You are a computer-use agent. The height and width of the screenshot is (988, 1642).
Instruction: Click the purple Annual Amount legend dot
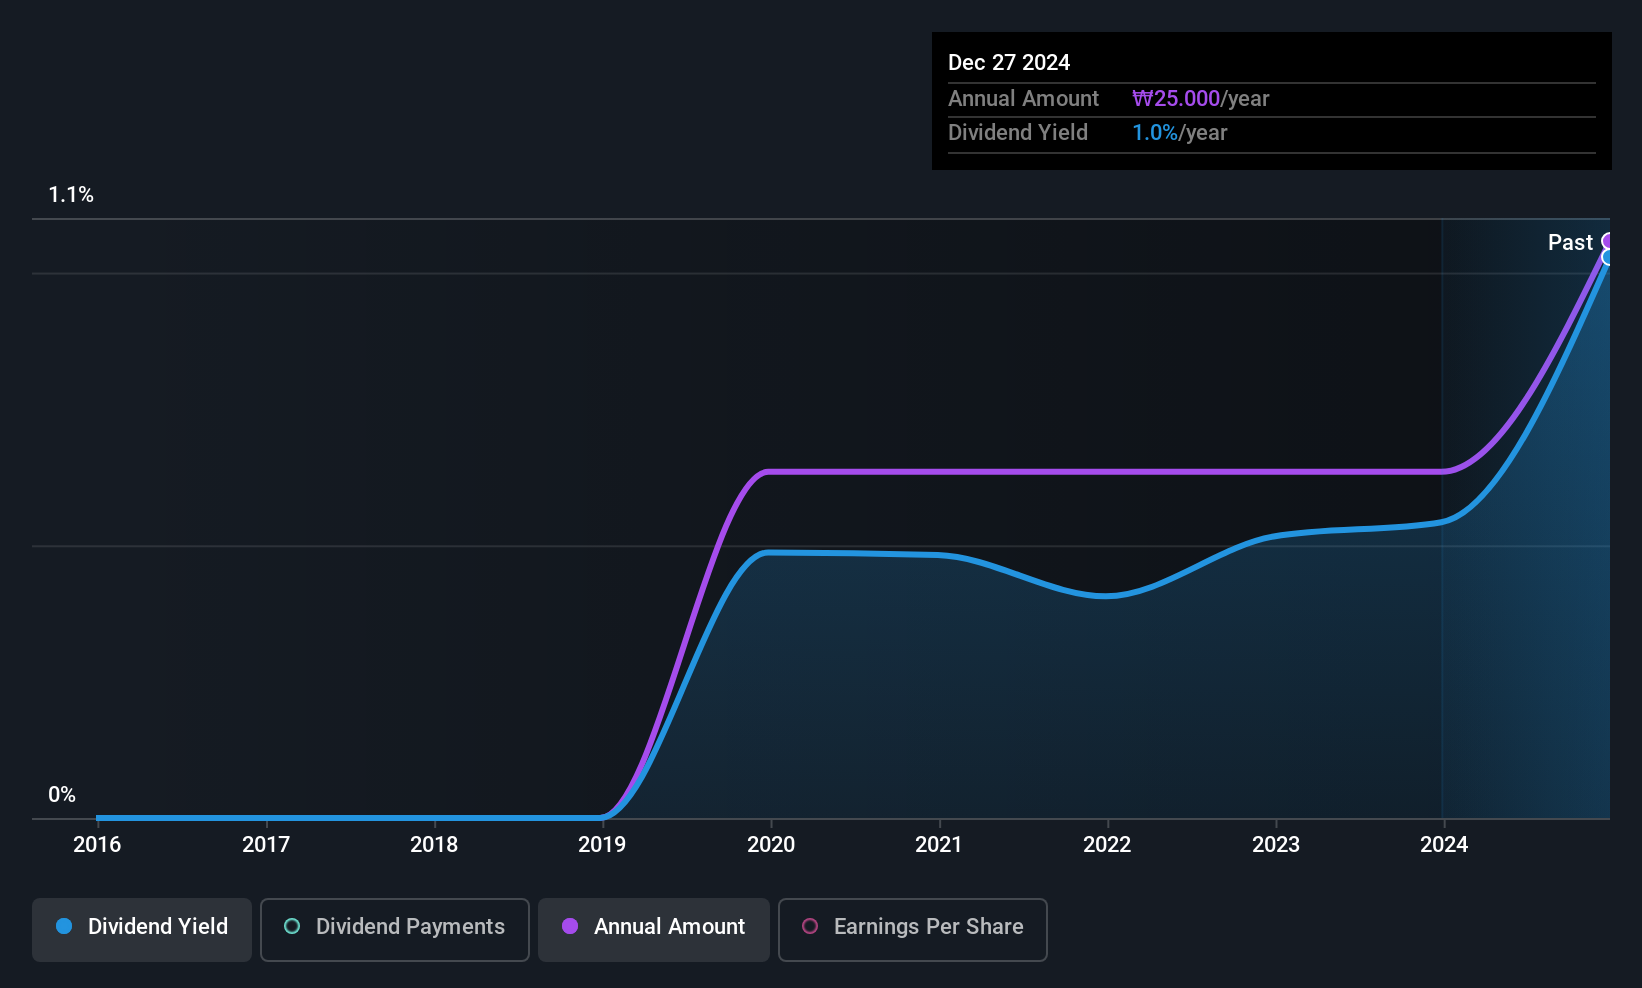570,926
